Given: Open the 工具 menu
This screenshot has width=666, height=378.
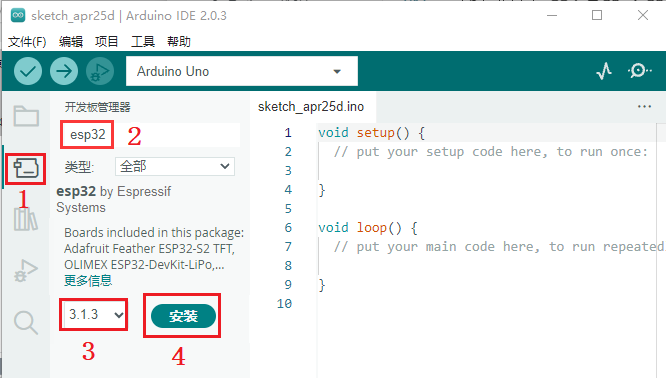Looking at the screenshot, I should pos(143,42).
